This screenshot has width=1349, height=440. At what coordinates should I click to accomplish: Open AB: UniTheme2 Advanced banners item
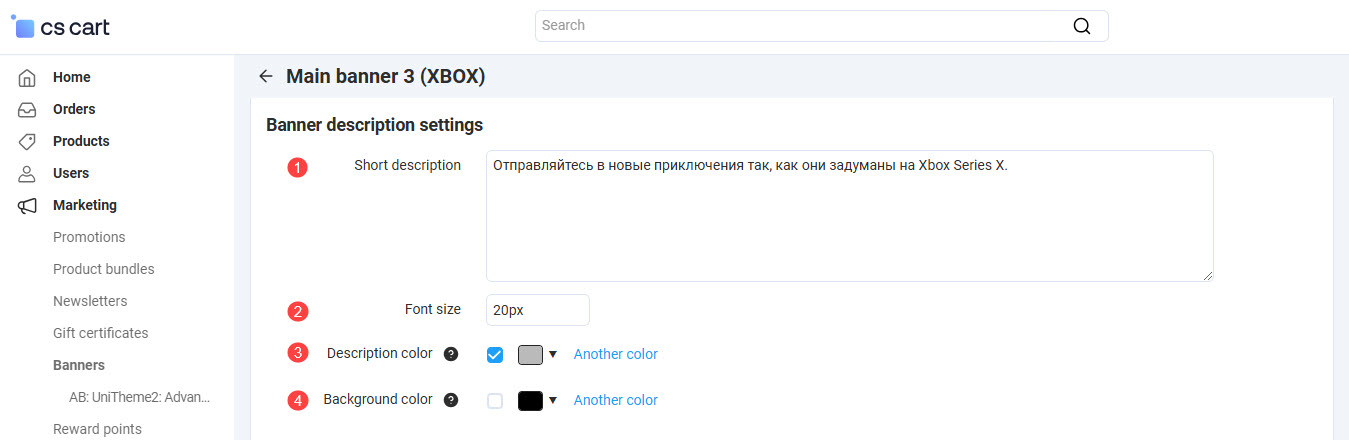point(140,397)
